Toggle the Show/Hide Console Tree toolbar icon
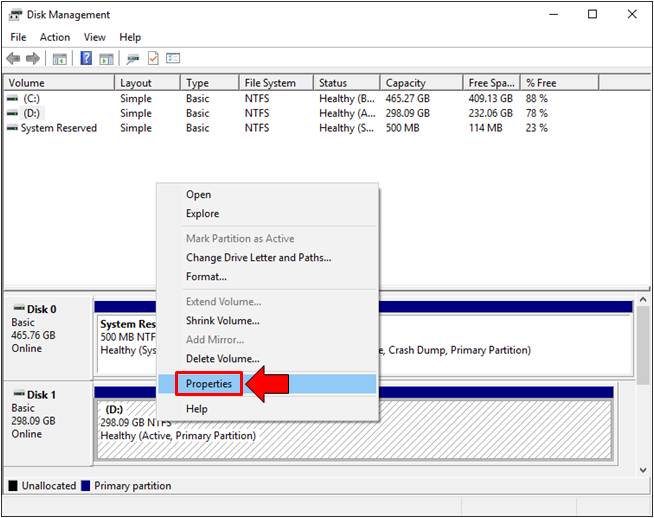The width and height of the screenshot is (654, 518). coord(60,59)
